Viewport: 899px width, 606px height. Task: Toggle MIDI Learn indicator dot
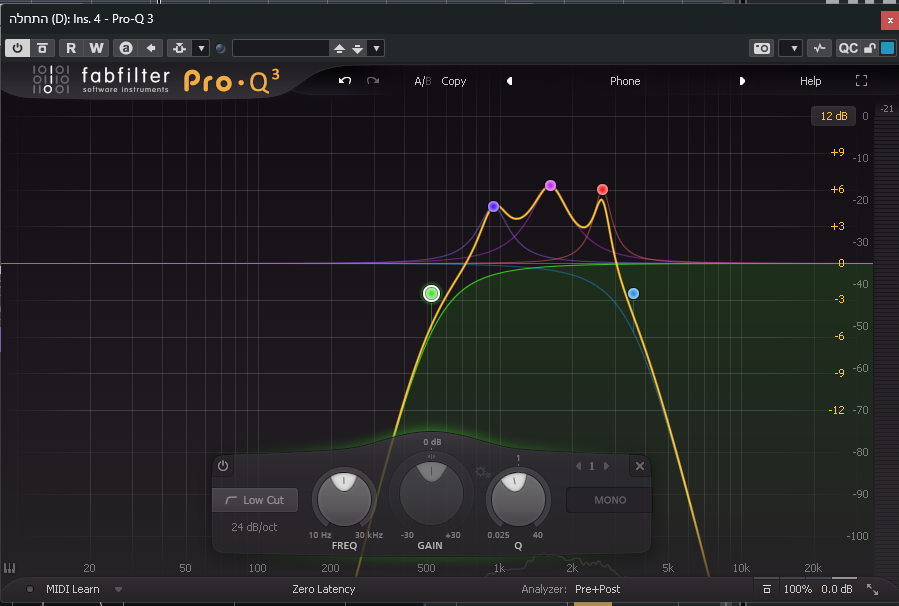(30, 589)
